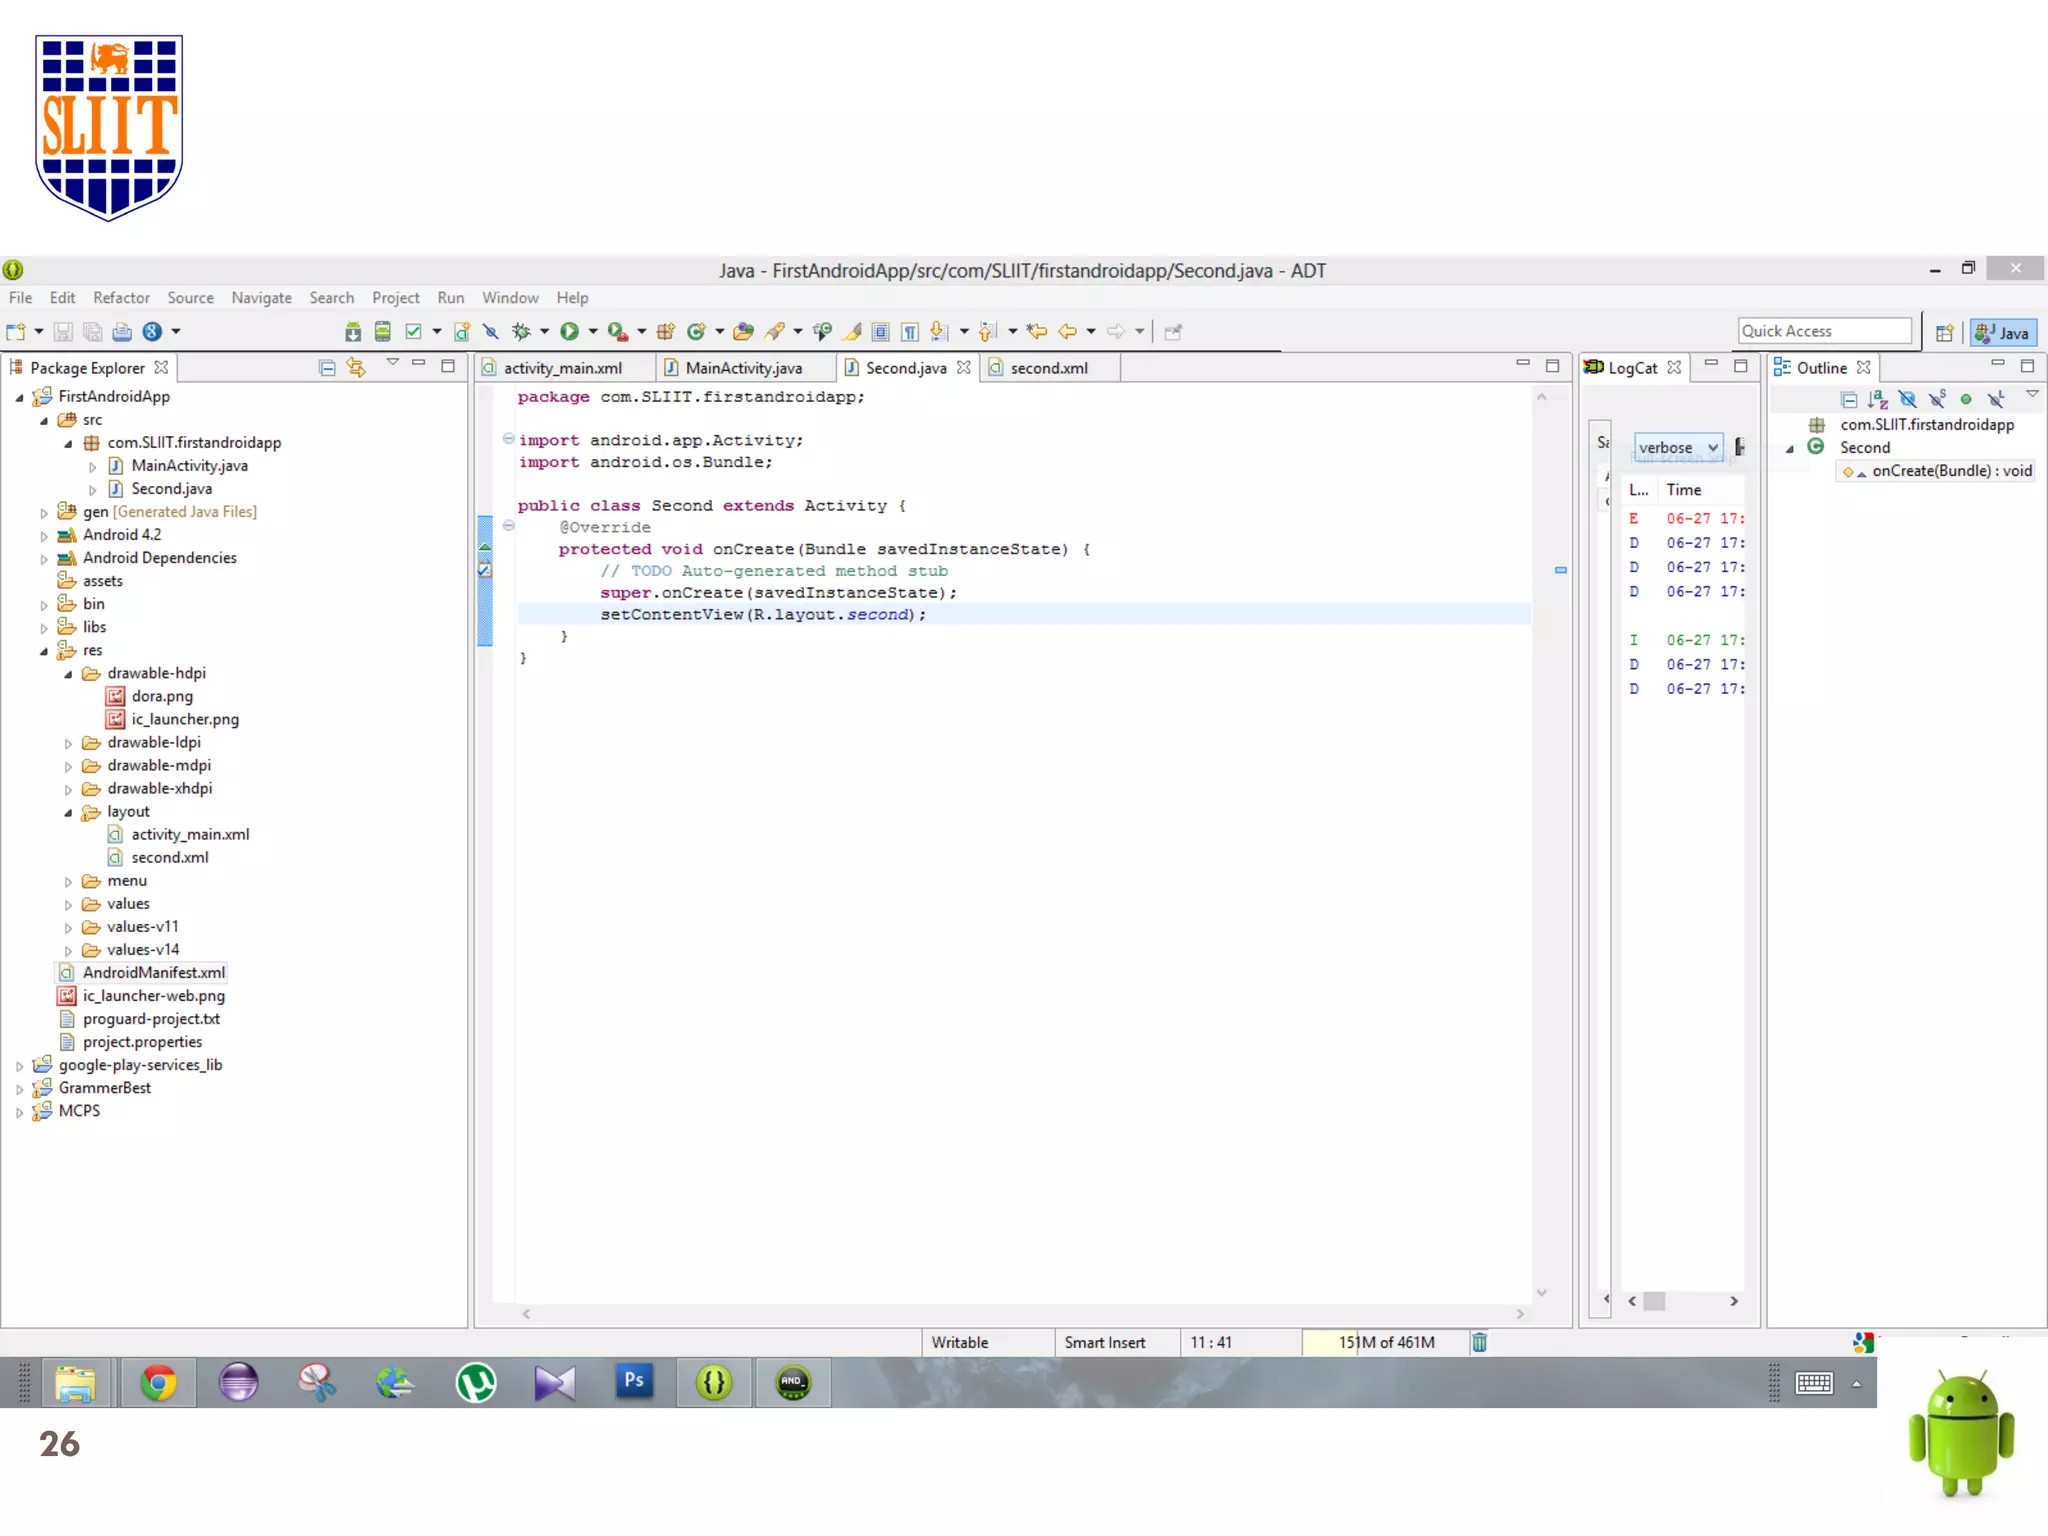Open the Refactor menu

tap(121, 297)
